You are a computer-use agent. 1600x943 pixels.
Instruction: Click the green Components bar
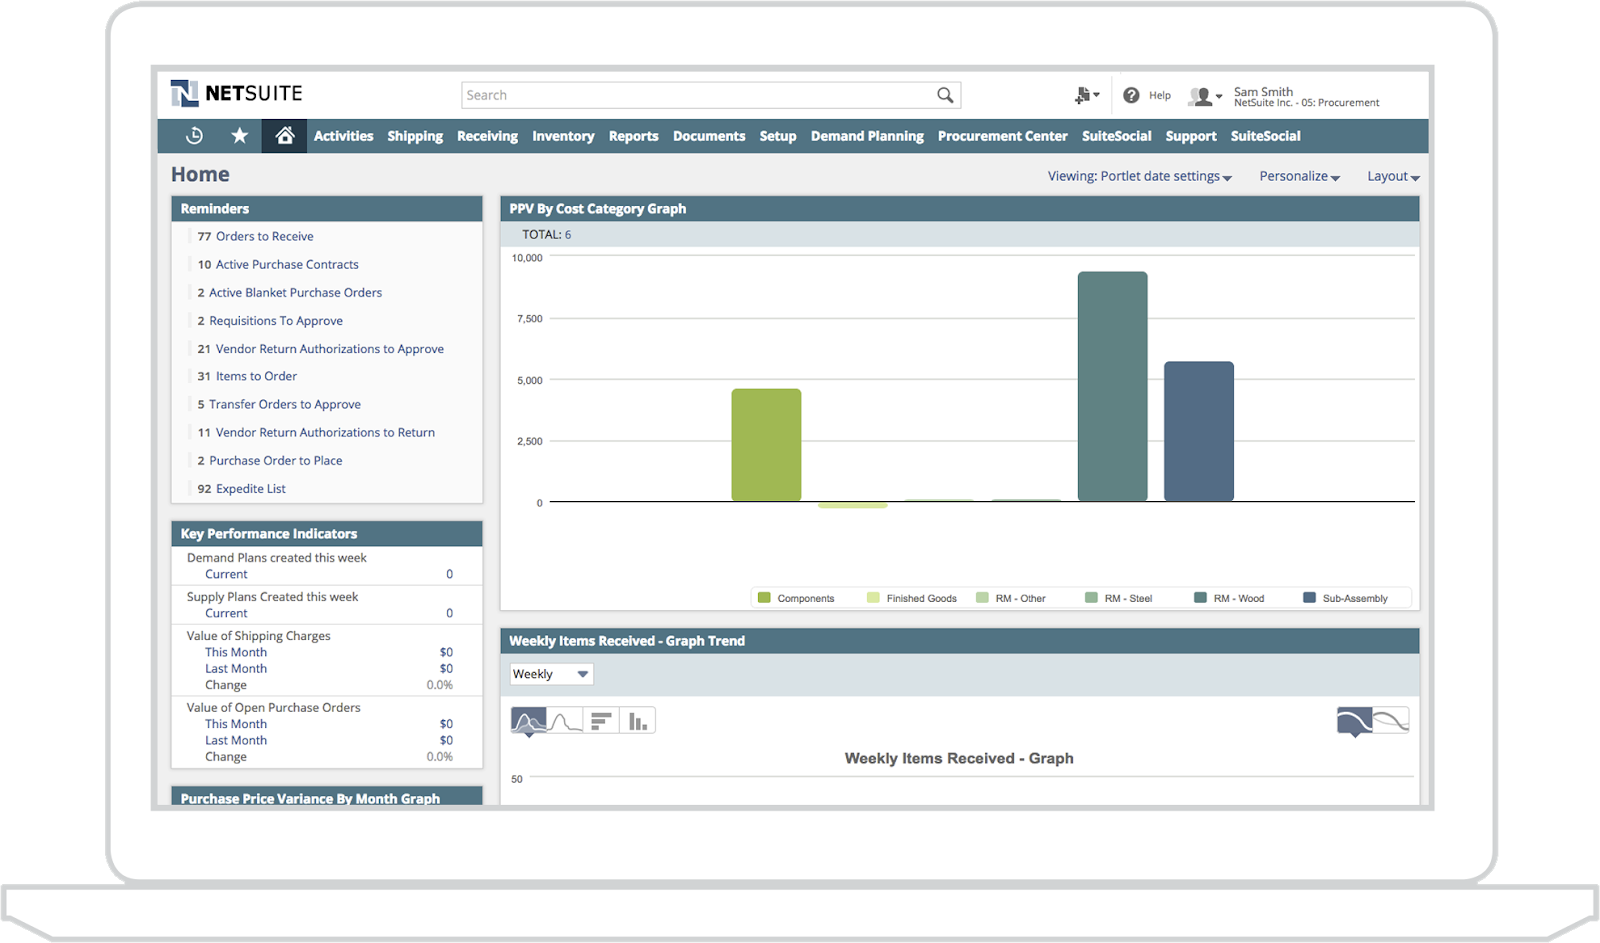[x=766, y=445]
